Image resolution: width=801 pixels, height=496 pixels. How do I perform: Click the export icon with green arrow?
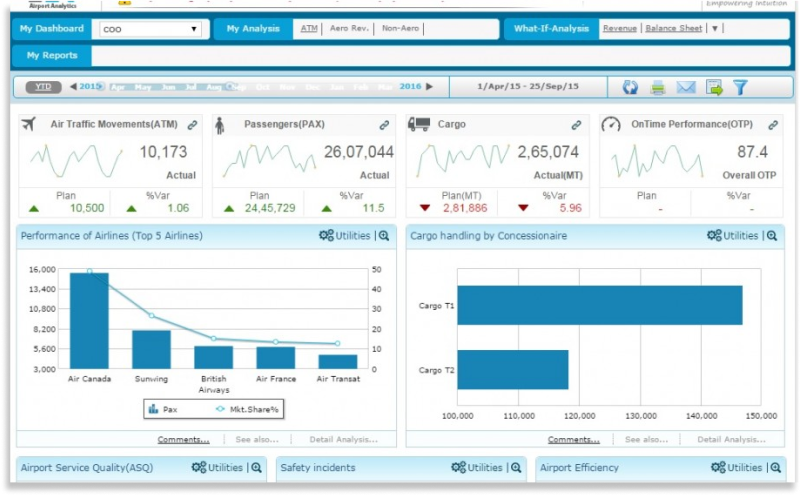coord(714,87)
